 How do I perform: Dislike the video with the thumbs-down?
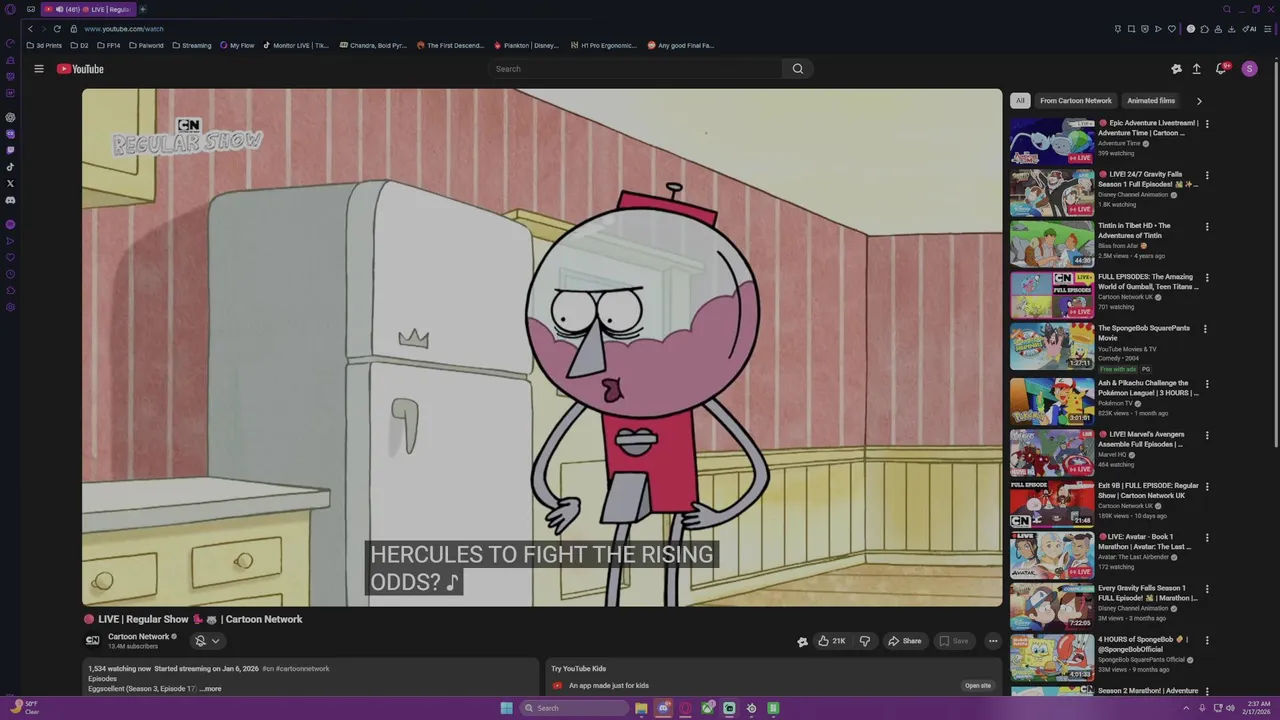pos(865,641)
